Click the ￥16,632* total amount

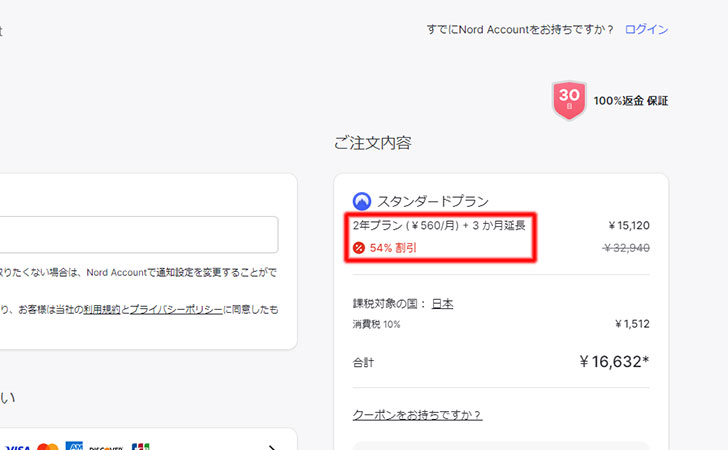tap(614, 361)
